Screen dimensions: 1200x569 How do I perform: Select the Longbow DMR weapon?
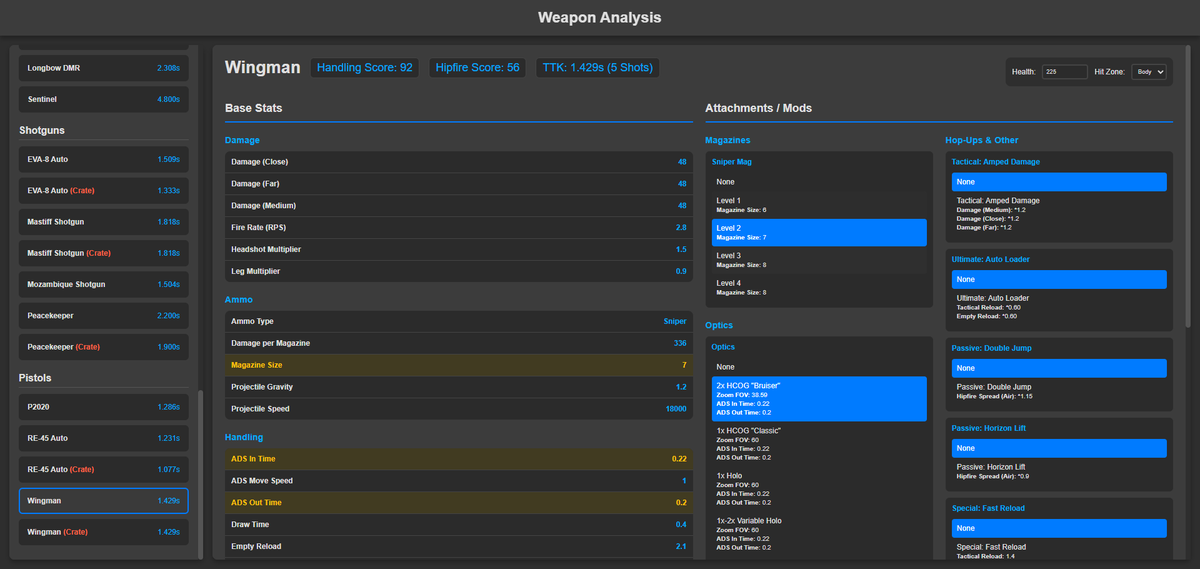(103, 68)
